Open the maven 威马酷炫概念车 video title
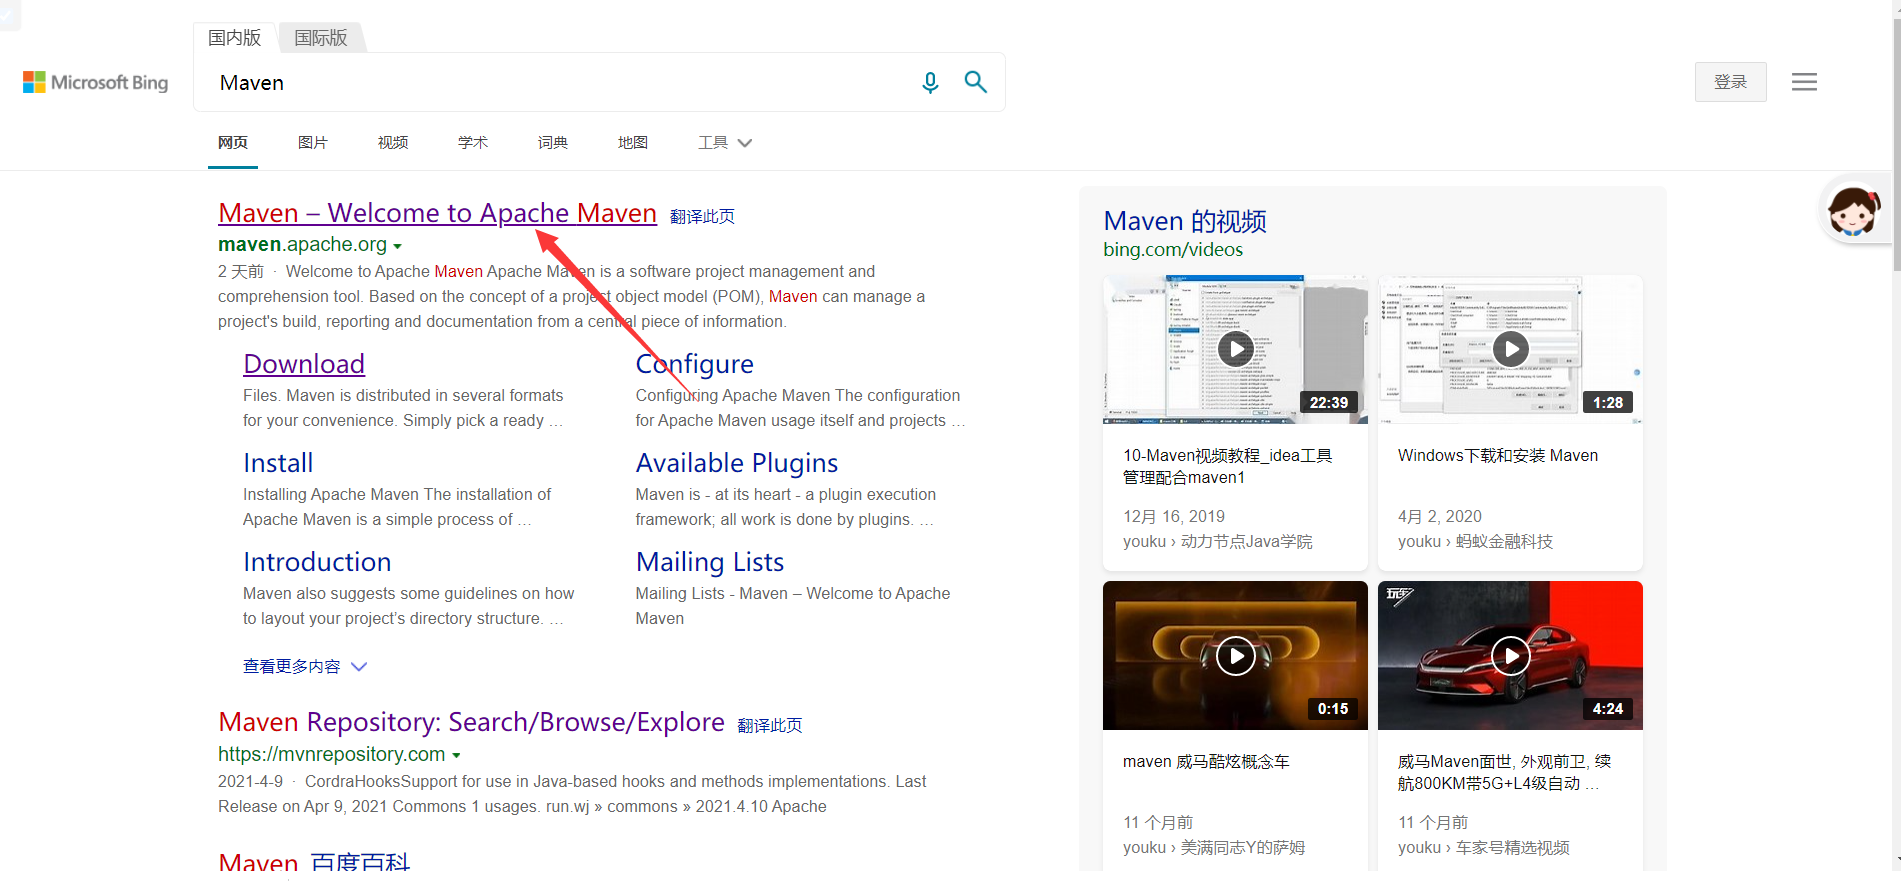 (1206, 761)
